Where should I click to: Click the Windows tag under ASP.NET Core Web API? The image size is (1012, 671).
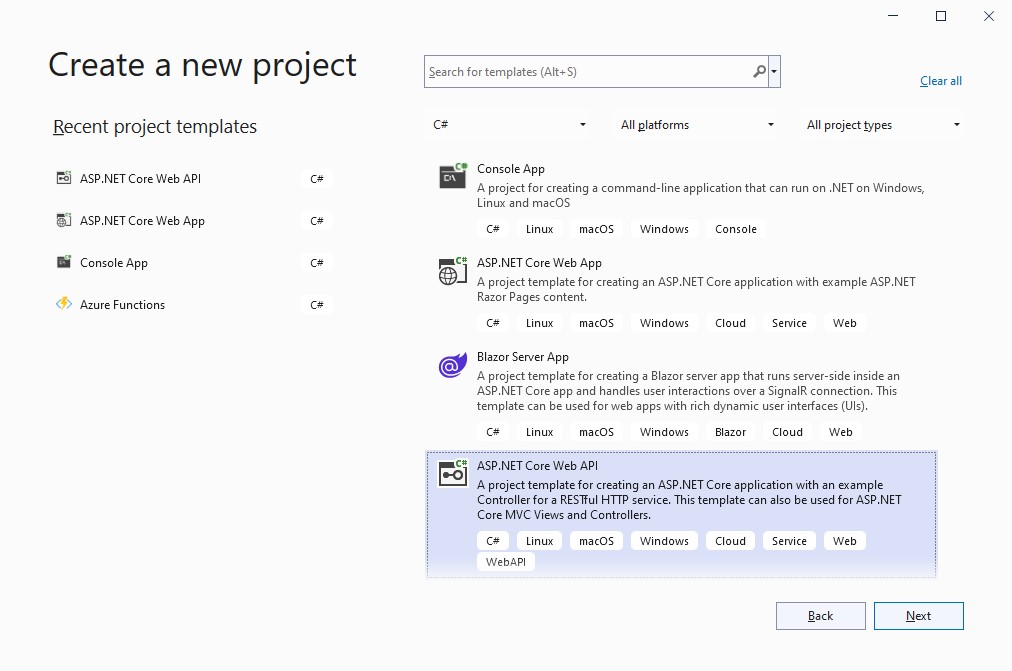point(663,541)
